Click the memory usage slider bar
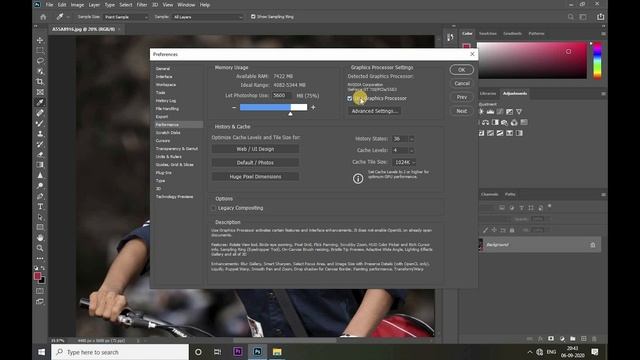Image resolution: width=640 pixels, height=360 pixels. coord(273,107)
